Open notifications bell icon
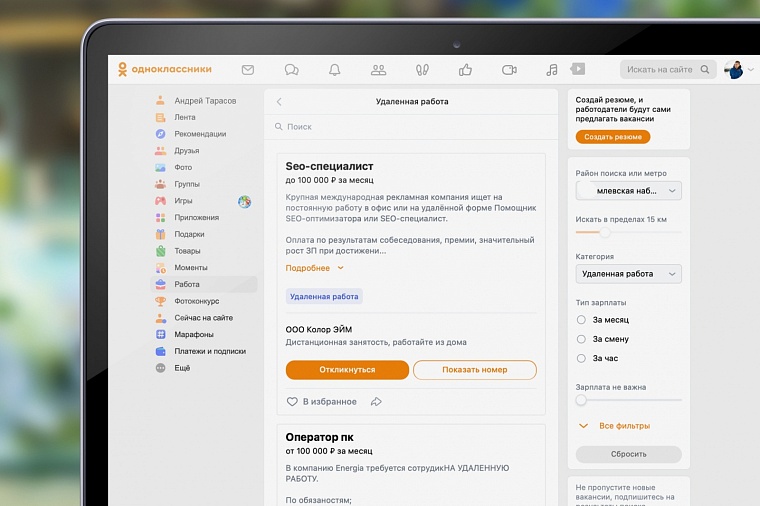760x506 pixels. 335,70
